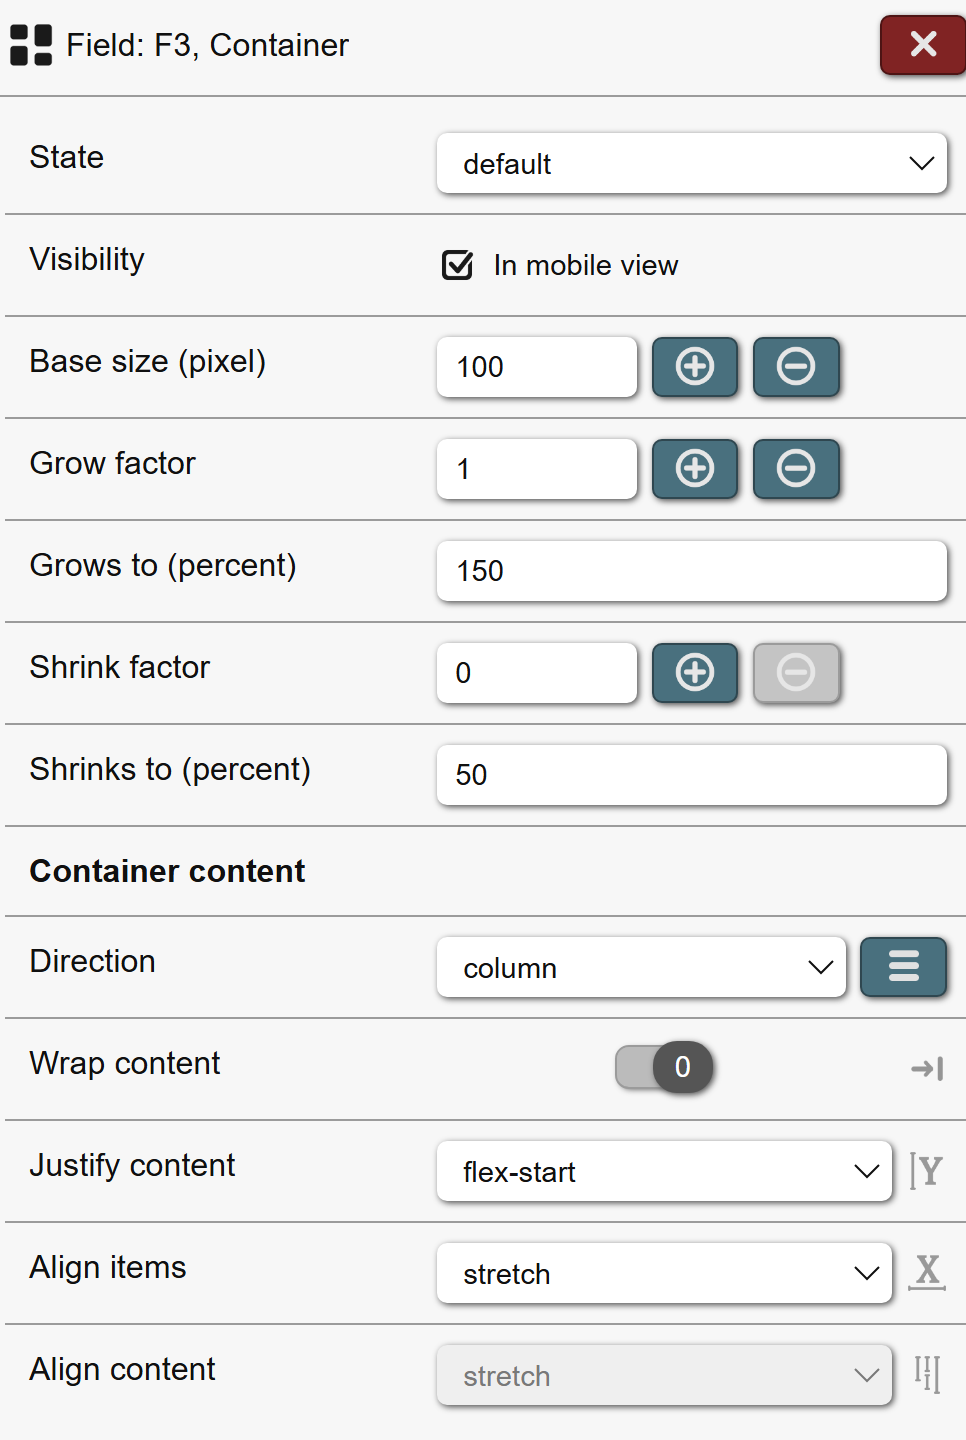Expand the Justify content dropdown
This screenshot has width=966, height=1440.
point(664,1171)
